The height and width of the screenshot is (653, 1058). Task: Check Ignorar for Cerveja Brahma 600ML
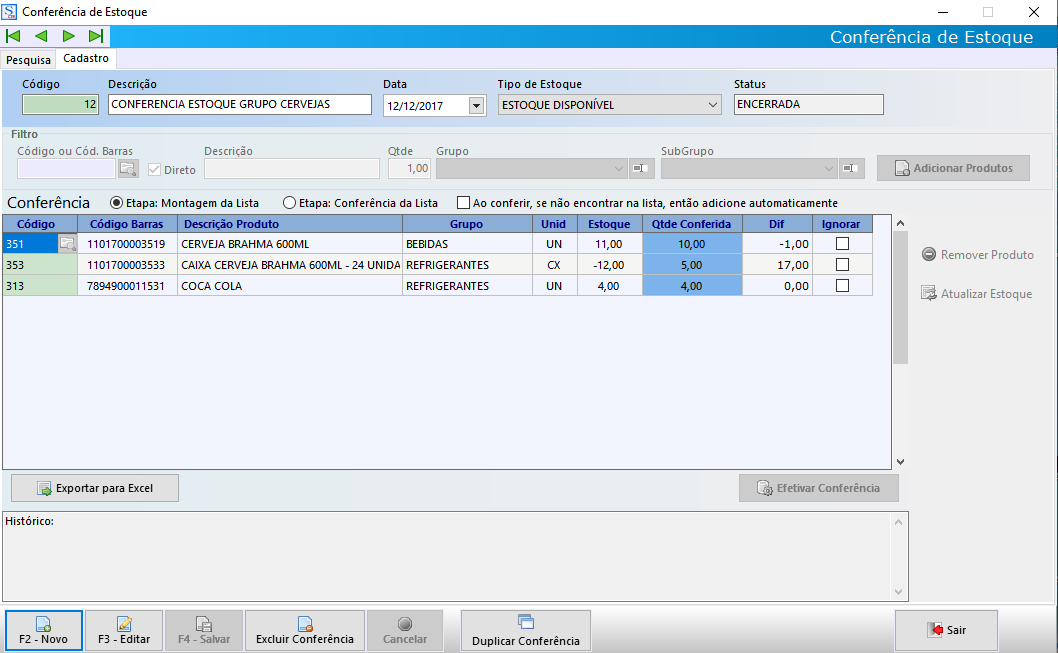pyautogui.click(x=842, y=243)
